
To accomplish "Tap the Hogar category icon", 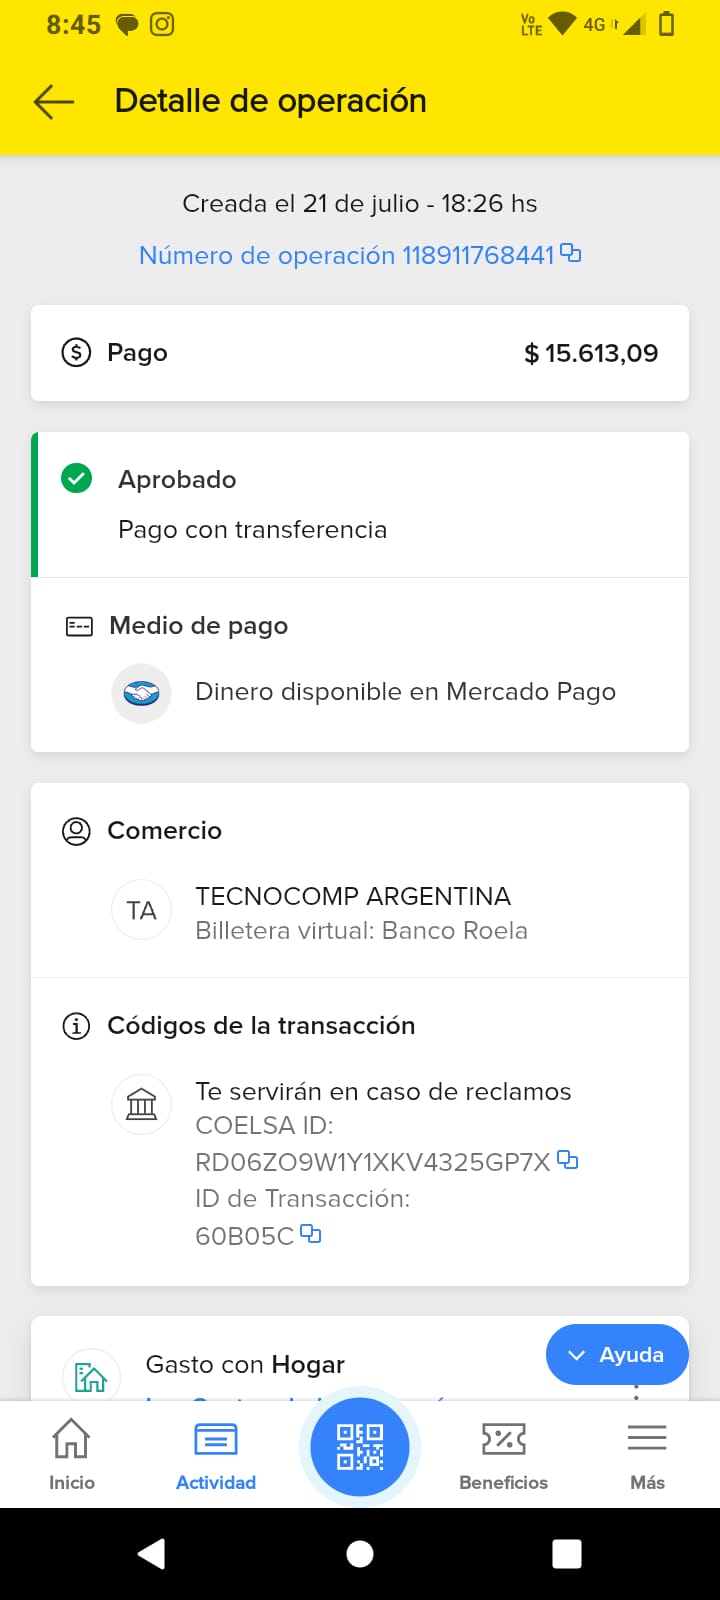I will [x=91, y=1376].
